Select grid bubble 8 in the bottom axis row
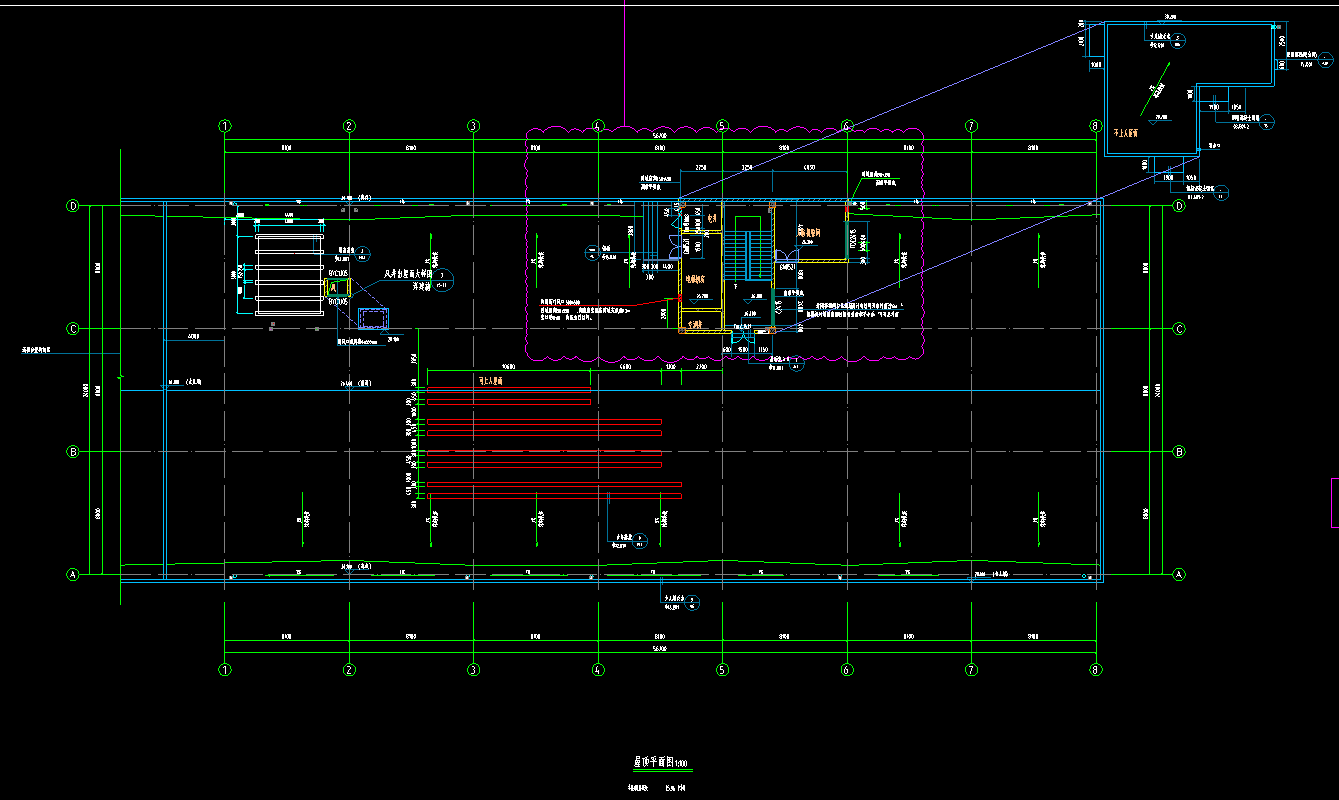Viewport: 1339px width, 800px height. tap(1095, 670)
